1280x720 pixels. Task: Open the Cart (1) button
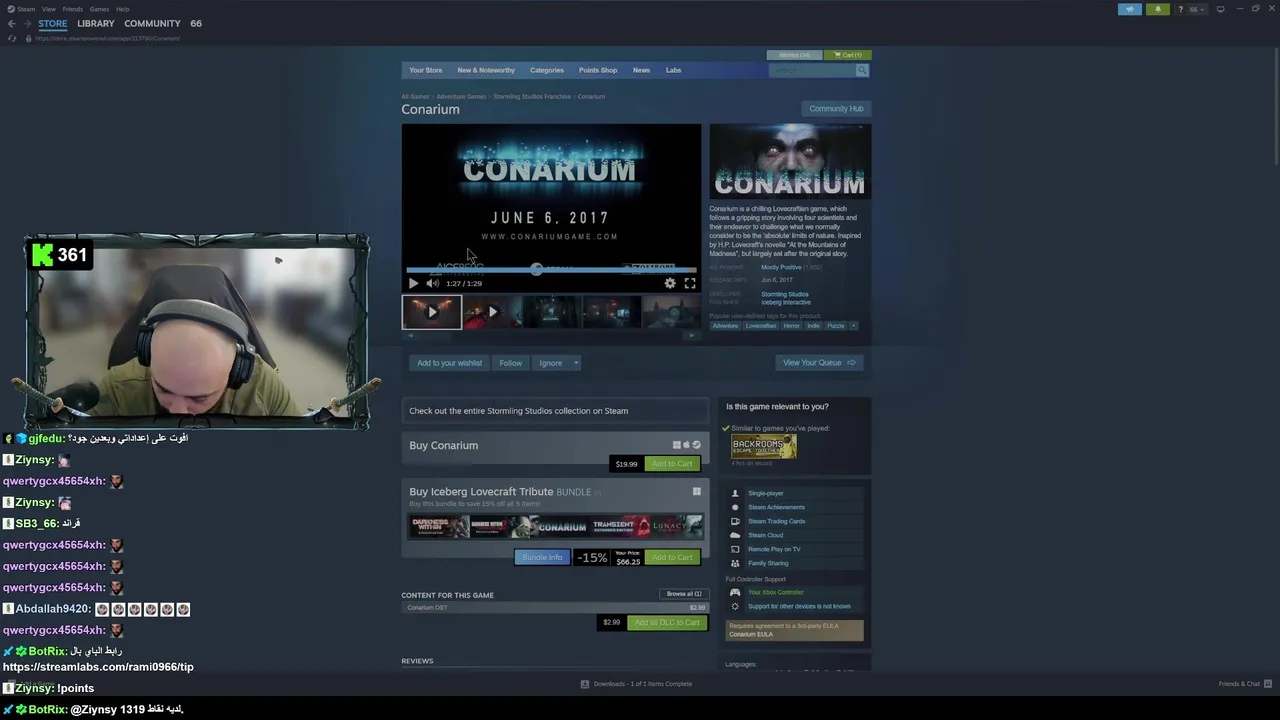pyautogui.click(x=848, y=55)
